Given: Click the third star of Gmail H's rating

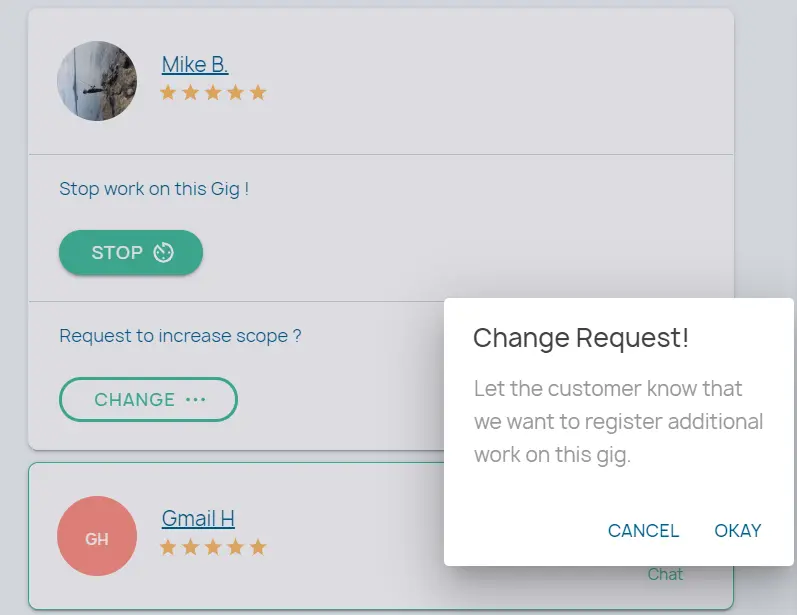Looking at the screenshot, I should pos(213,547).
